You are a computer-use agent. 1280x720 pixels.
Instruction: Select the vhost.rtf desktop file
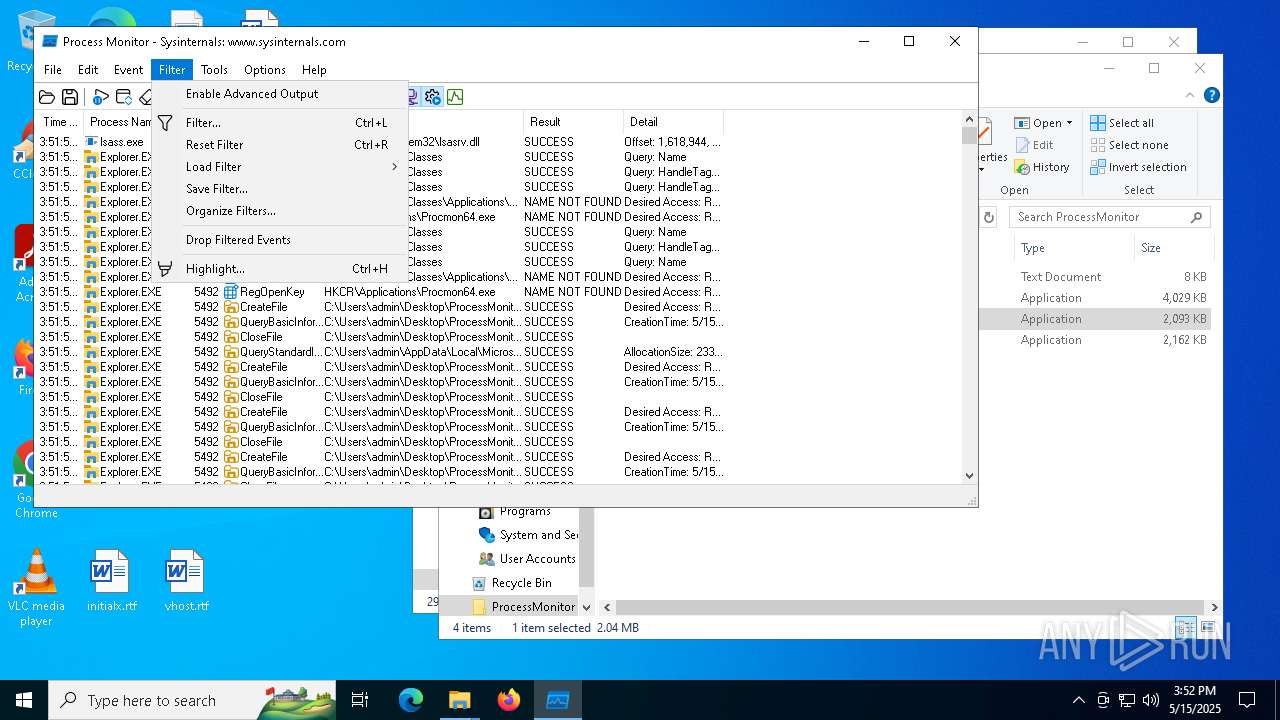(186, 581)
